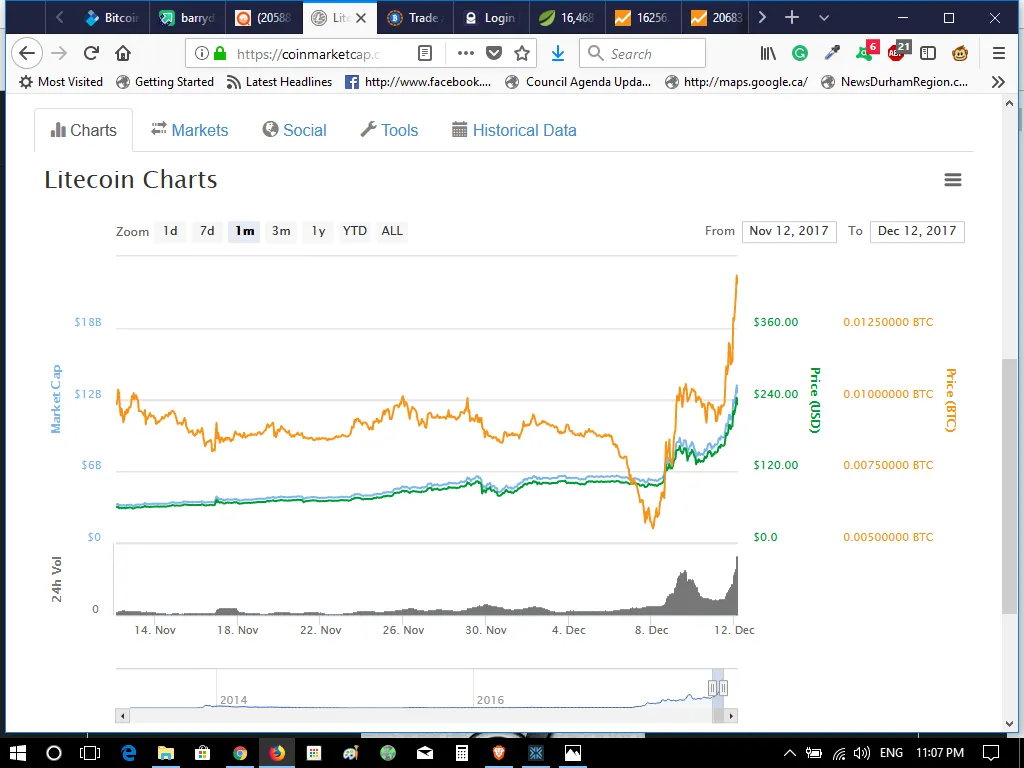
Task: Set chart zoom to 3m
Action: [281, 231]
